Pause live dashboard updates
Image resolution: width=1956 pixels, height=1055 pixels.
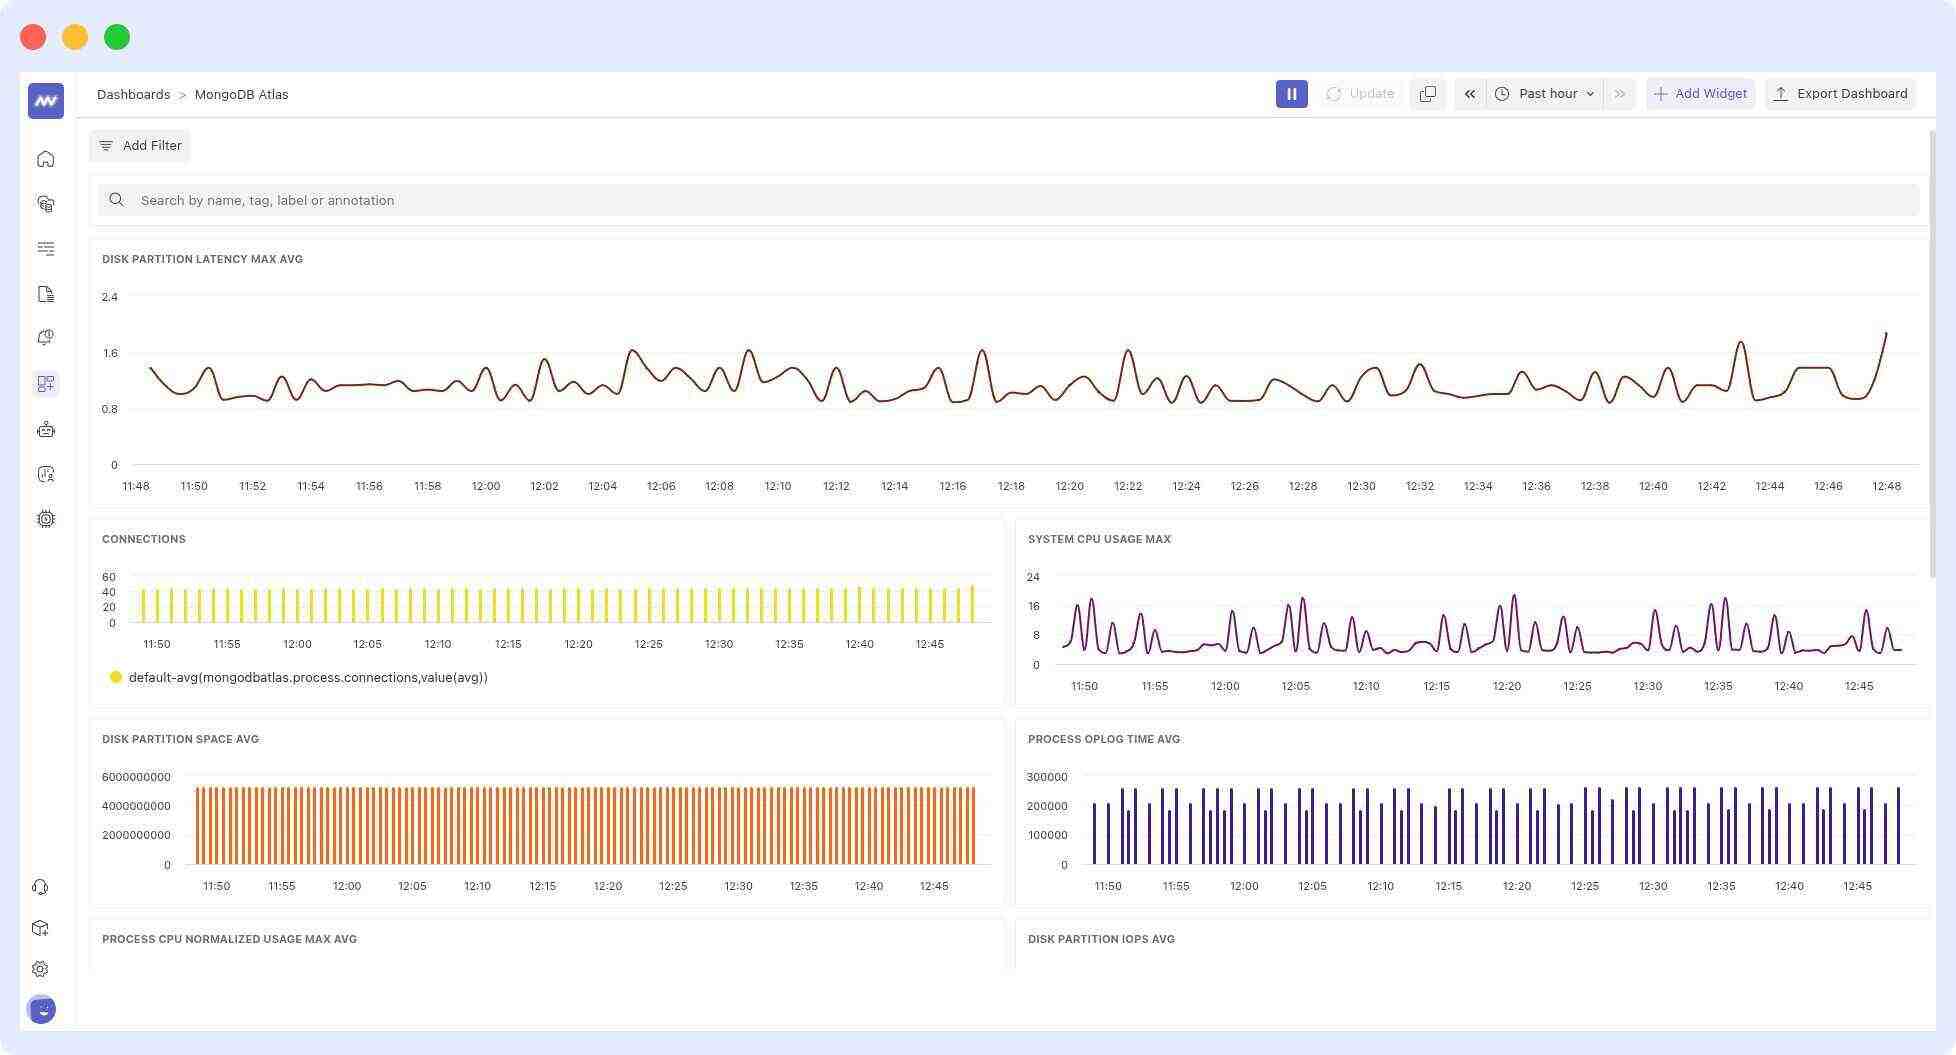pos(1291,93)
